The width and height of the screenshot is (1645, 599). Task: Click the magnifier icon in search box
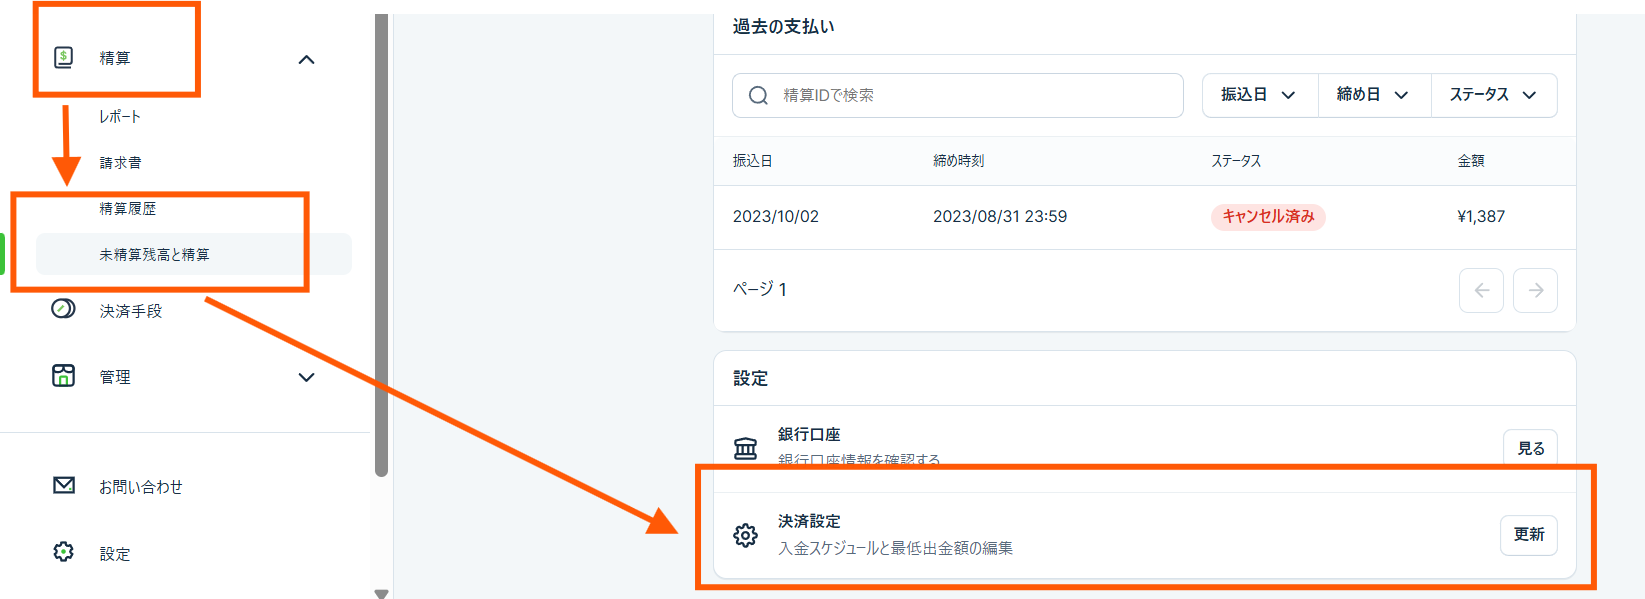759,95
